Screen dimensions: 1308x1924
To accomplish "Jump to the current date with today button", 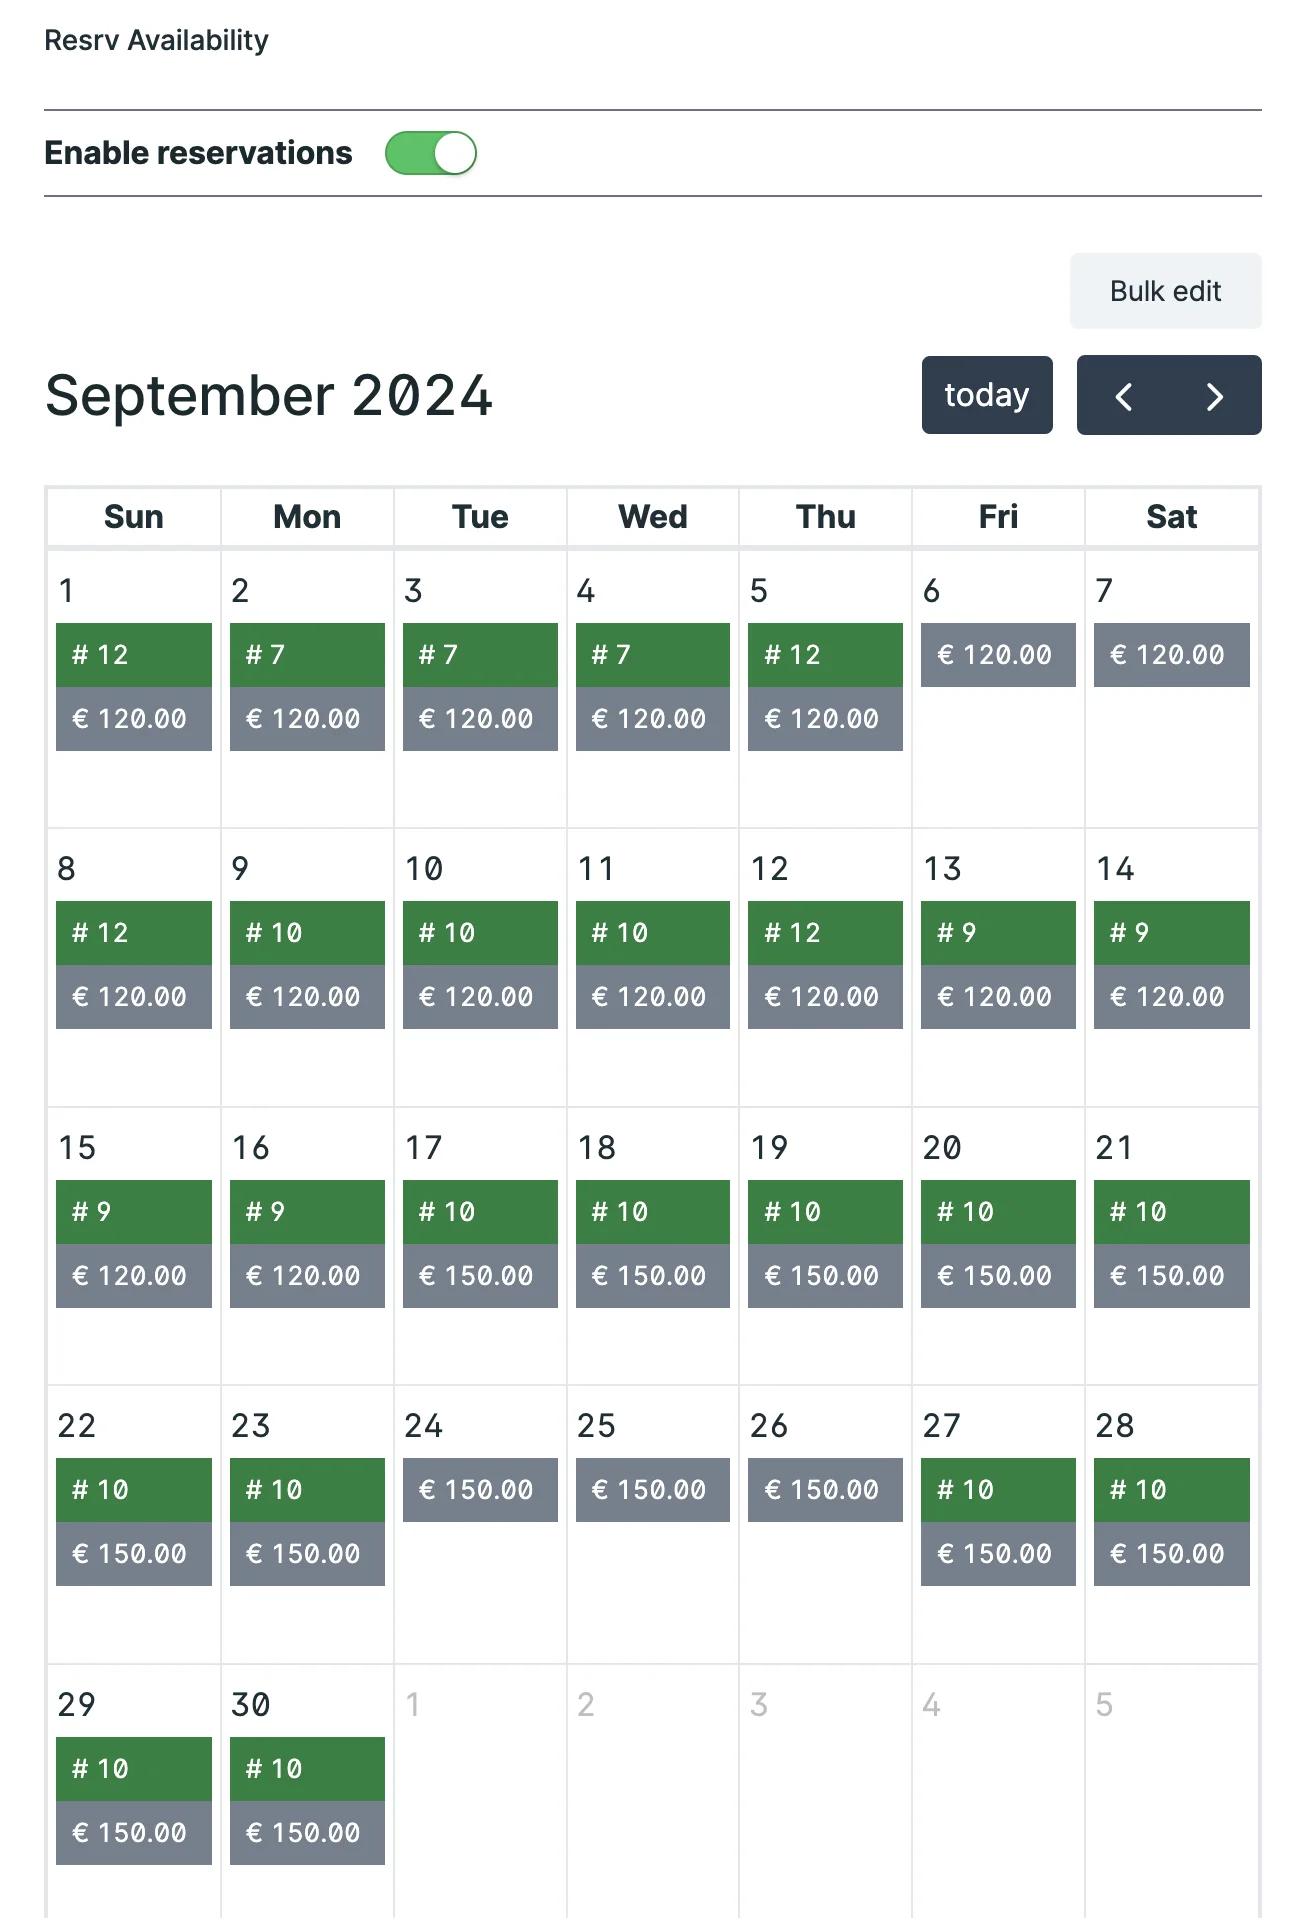I will pos(986,394).
